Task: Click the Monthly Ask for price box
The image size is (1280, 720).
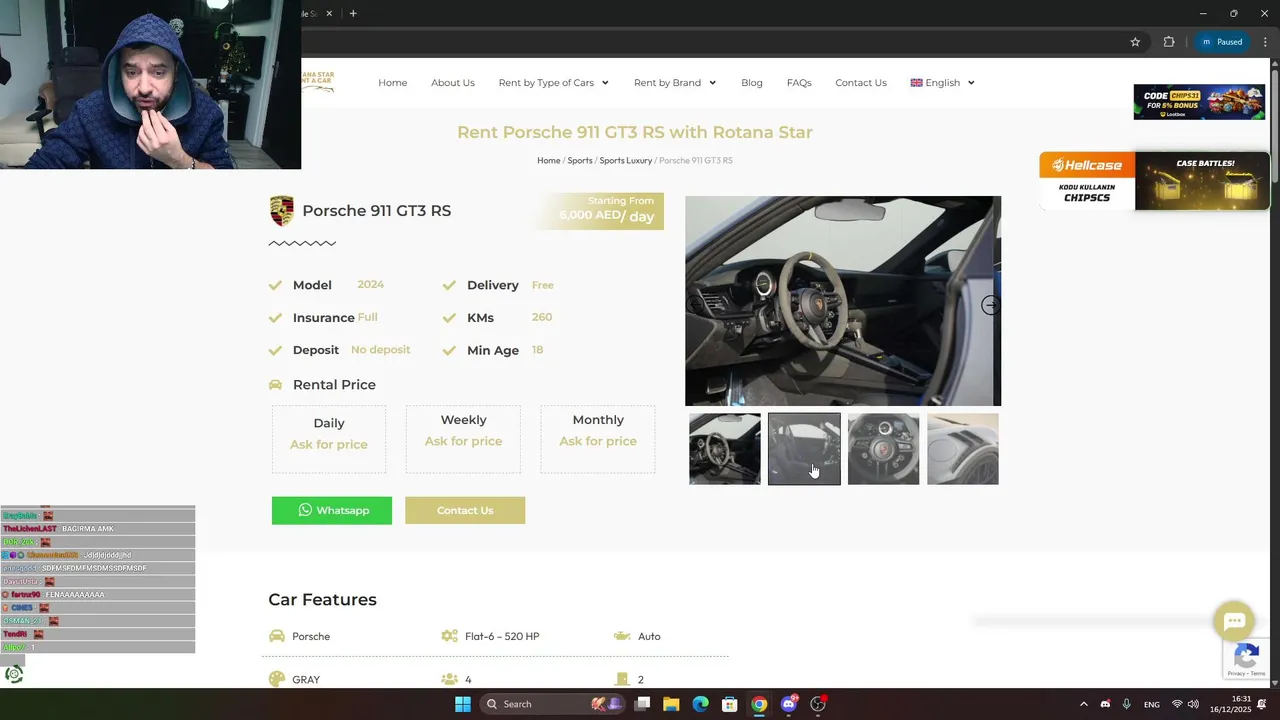Action: (598, 439)
